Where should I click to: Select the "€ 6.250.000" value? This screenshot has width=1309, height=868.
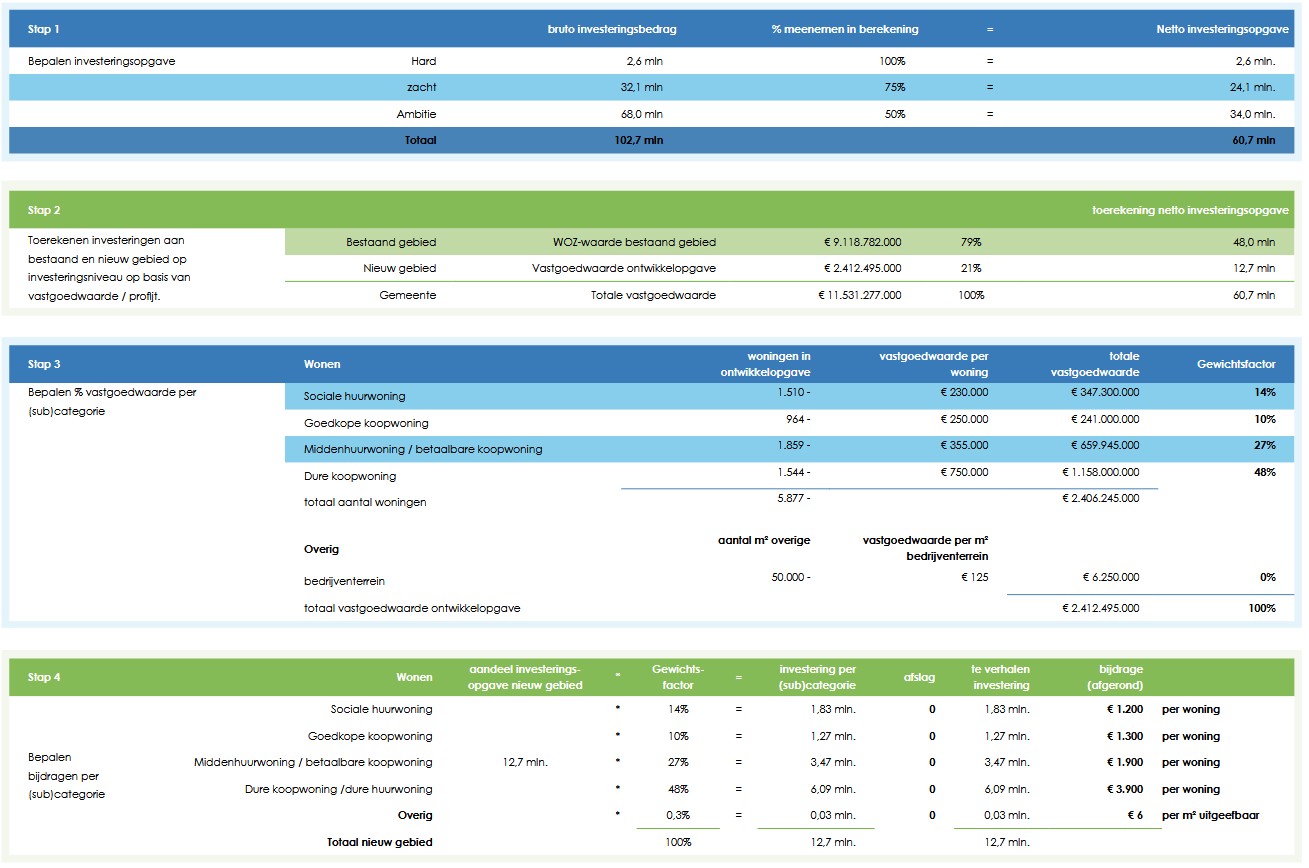click(x=1110, y=577)
